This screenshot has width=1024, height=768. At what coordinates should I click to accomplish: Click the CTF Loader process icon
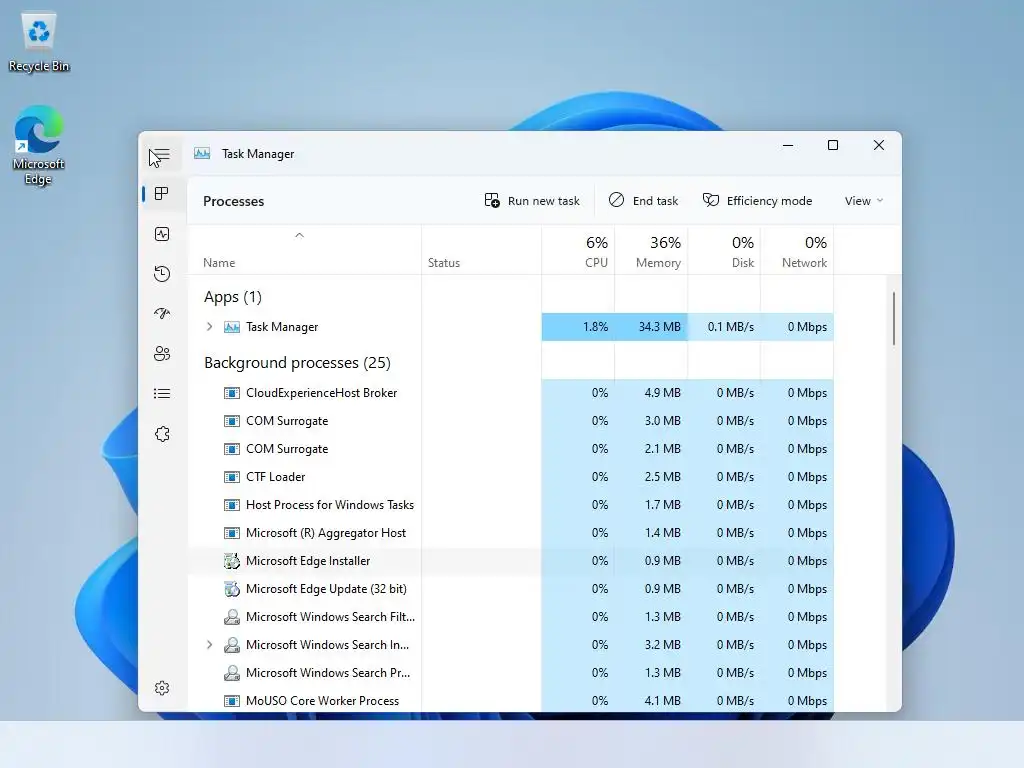pyautogui.click(x=232, y=477)
